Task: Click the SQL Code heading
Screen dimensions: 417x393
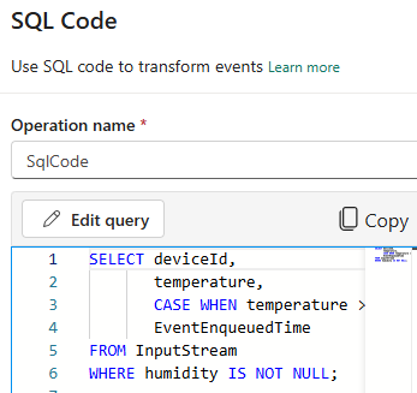Action: click(64, 21)
